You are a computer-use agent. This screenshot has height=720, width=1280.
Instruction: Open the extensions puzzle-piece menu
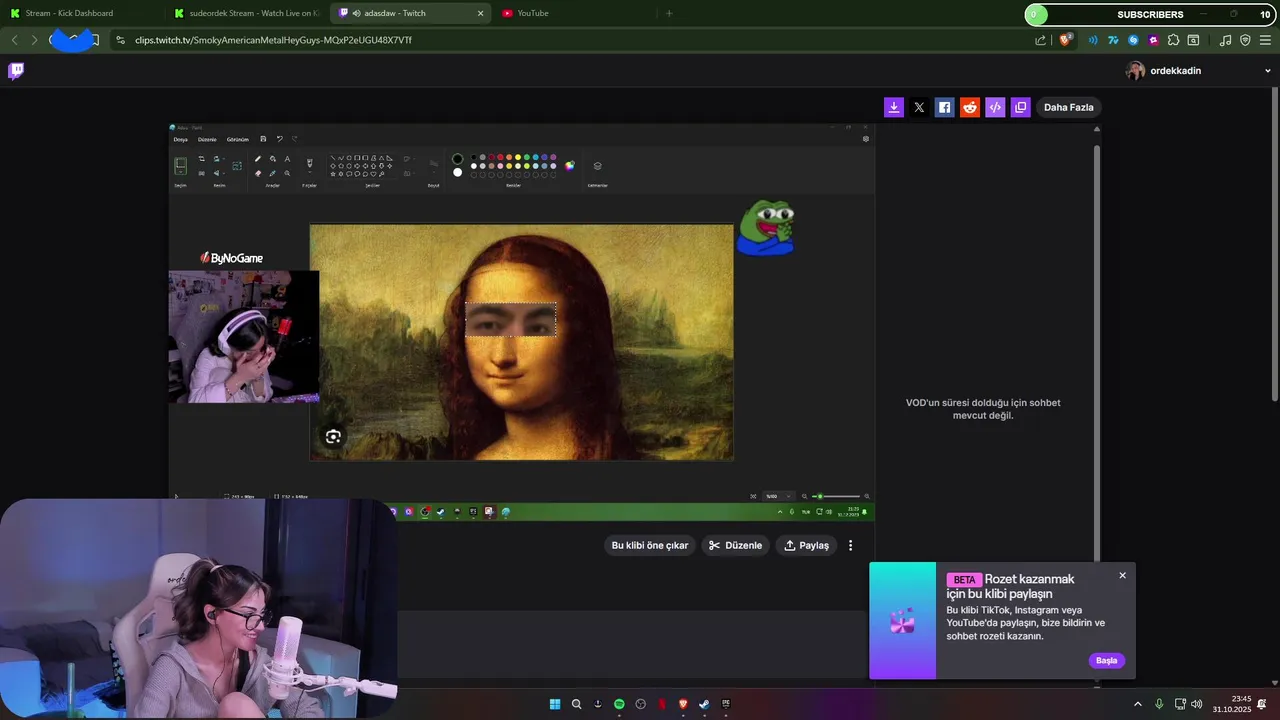[x=1174, y=40]
